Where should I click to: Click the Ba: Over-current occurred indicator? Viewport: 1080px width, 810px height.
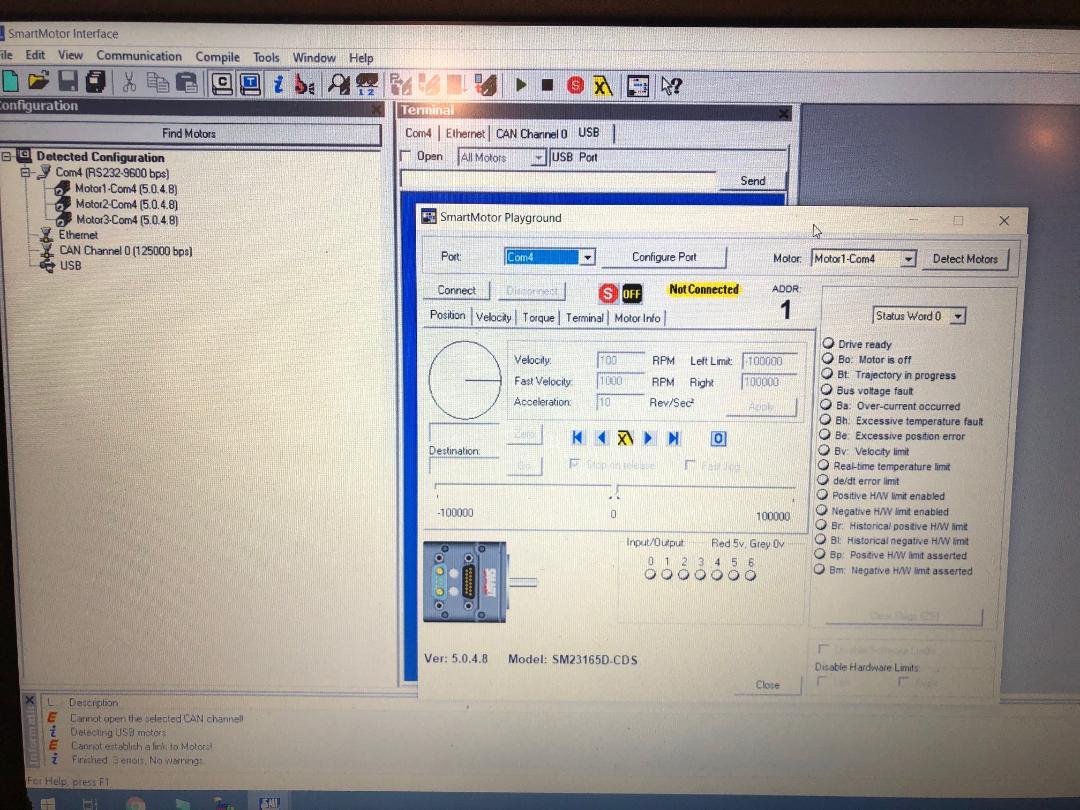(x=825, y=404)
